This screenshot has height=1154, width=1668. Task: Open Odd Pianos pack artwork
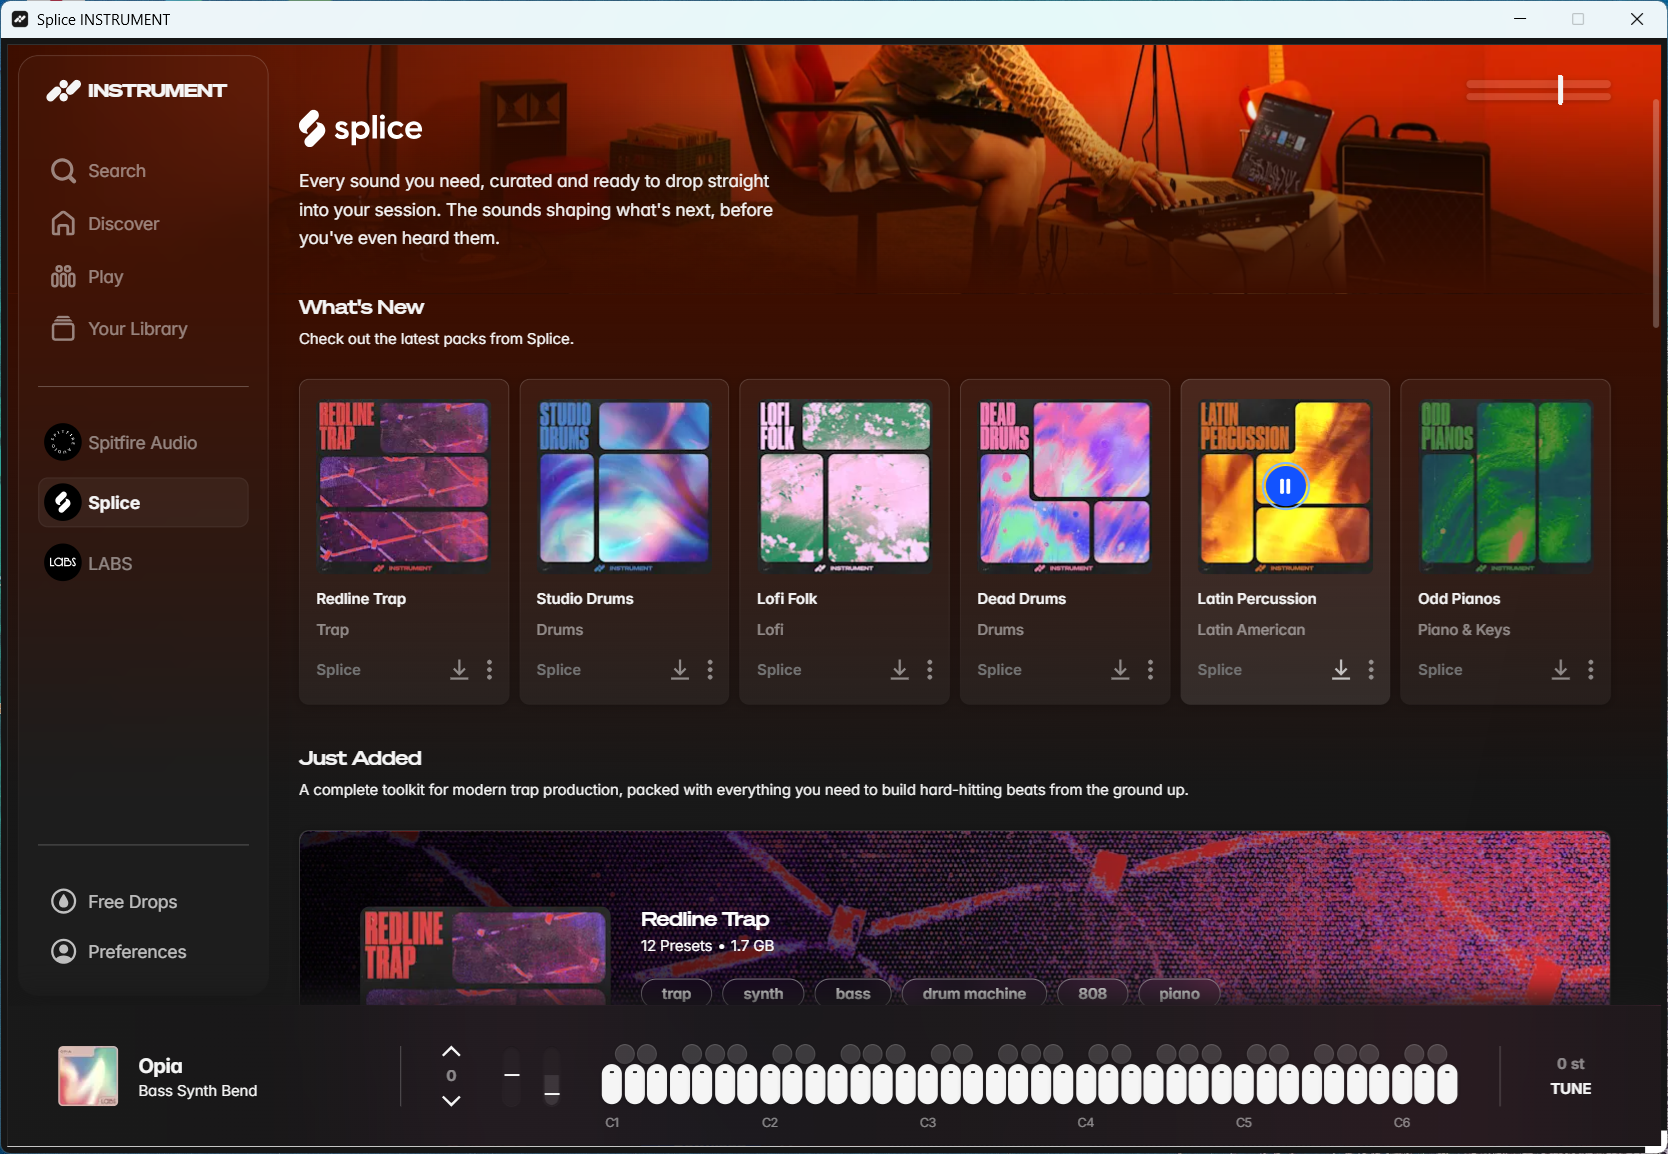coord(1506,487)
